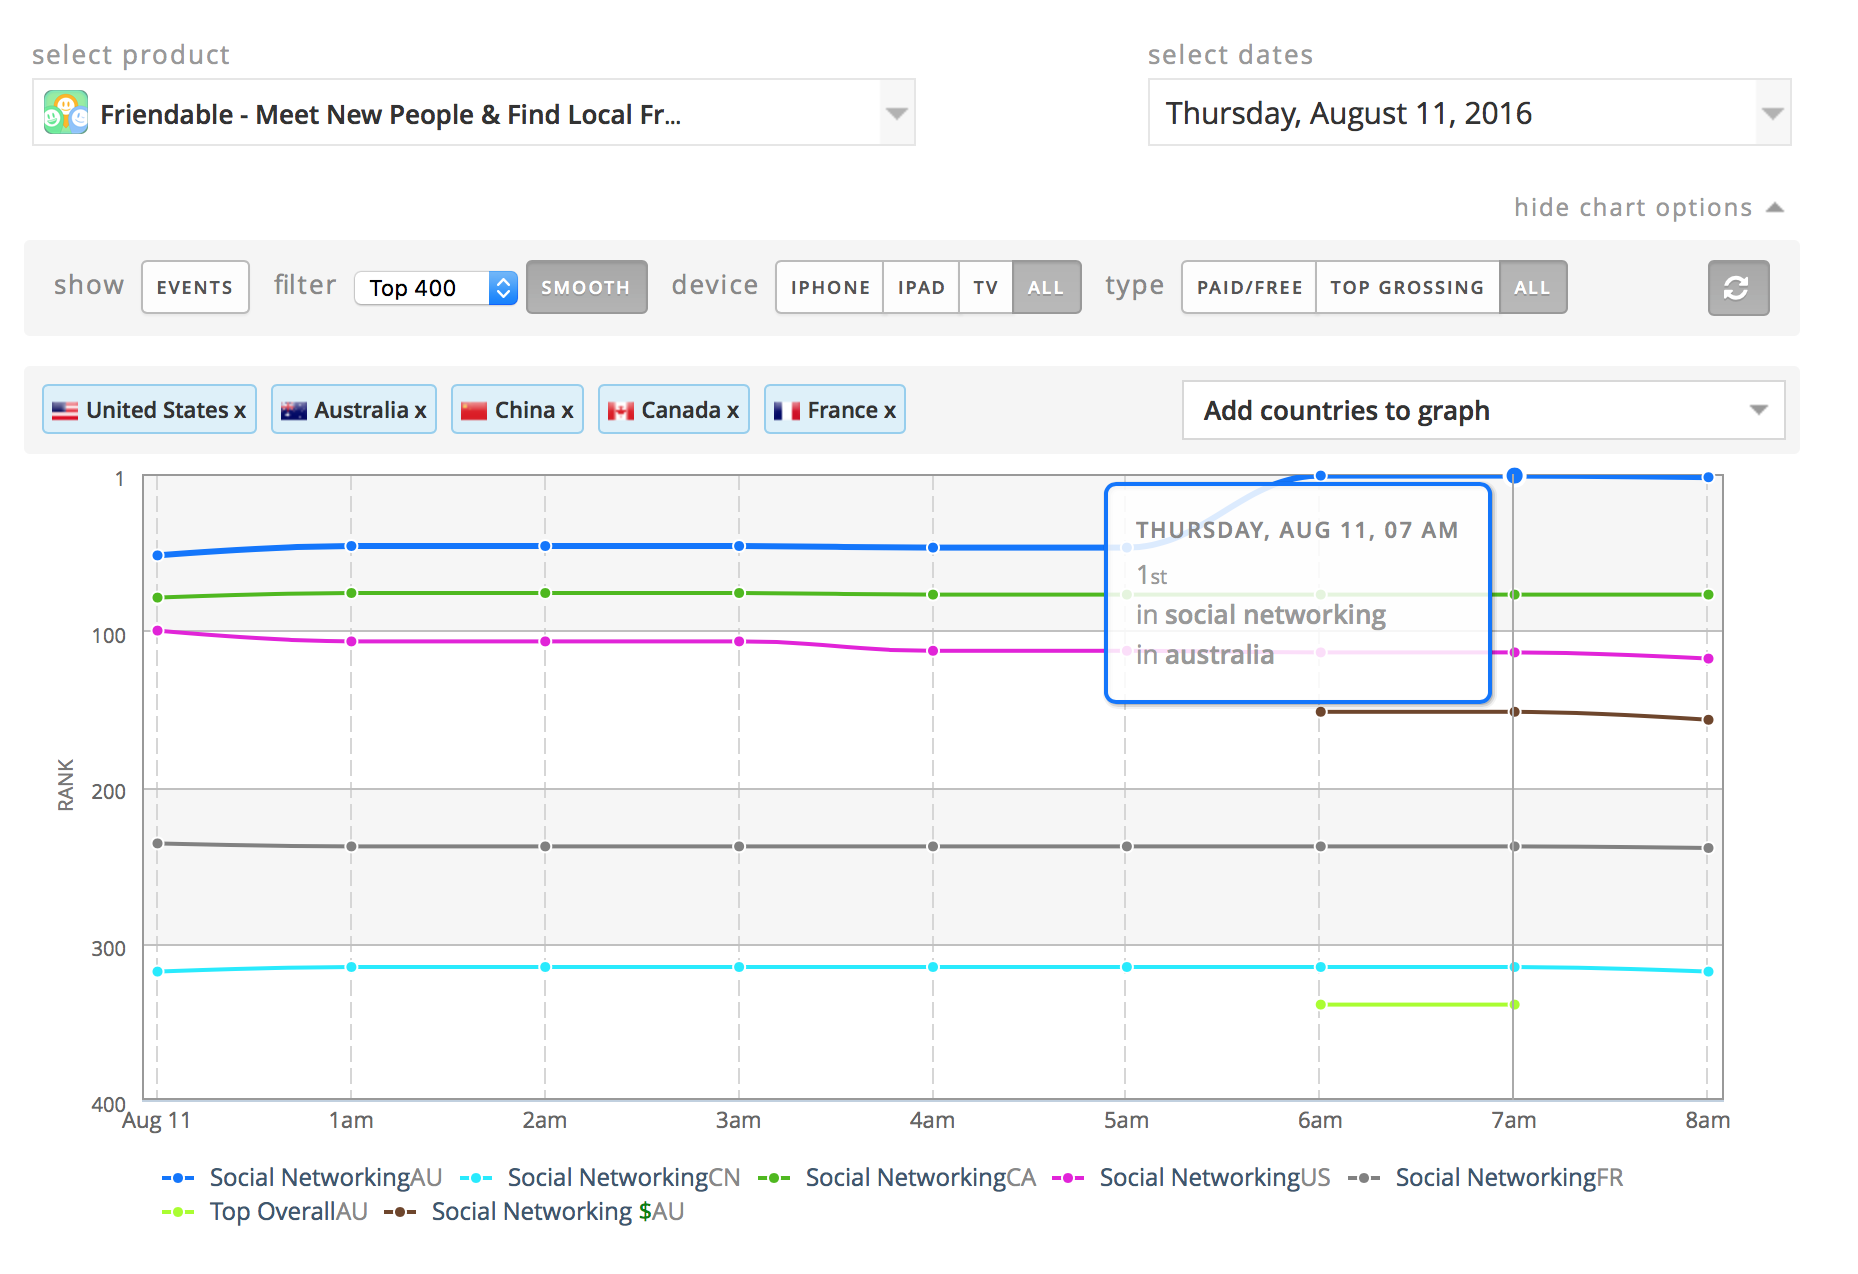
Task: Toggle EVENTS display on chart
Action: (x=195, y=288)
